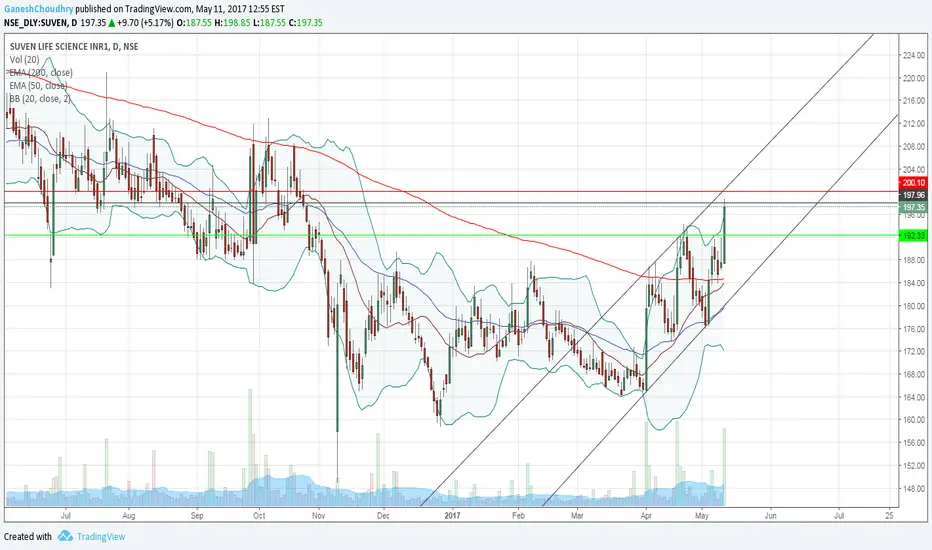The height and width of the screenshot is (550, 932).
Task: Click the 208.00 price axis value
Action: pos(914,146)
